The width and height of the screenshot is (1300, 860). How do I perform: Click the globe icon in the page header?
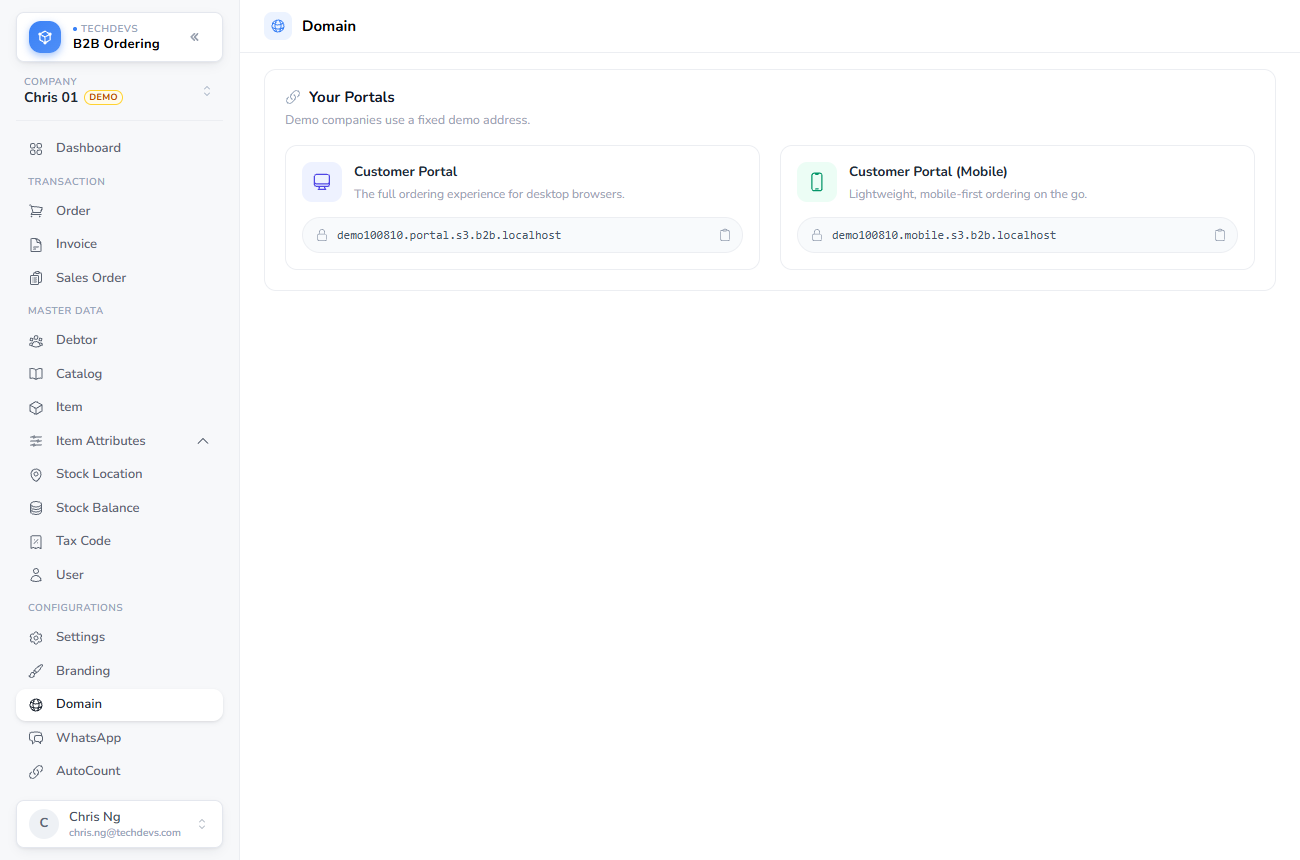[278, 26]
